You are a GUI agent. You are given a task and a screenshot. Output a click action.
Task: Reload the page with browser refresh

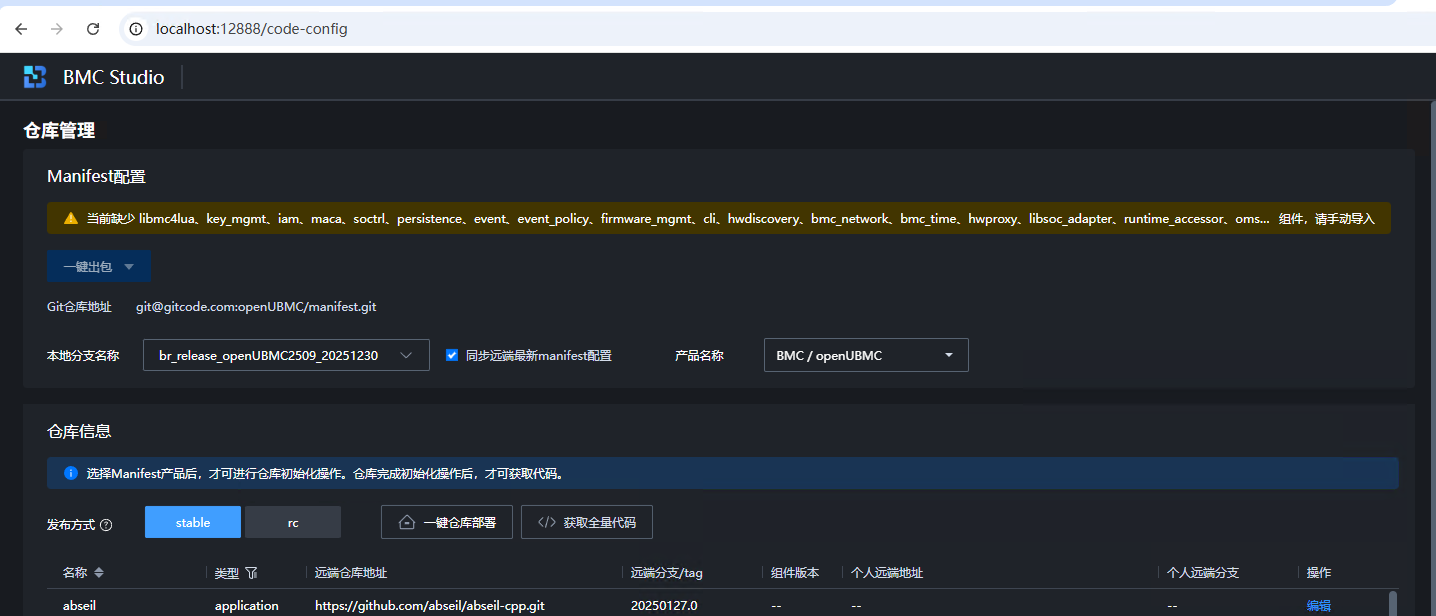(x=93, y=29)
